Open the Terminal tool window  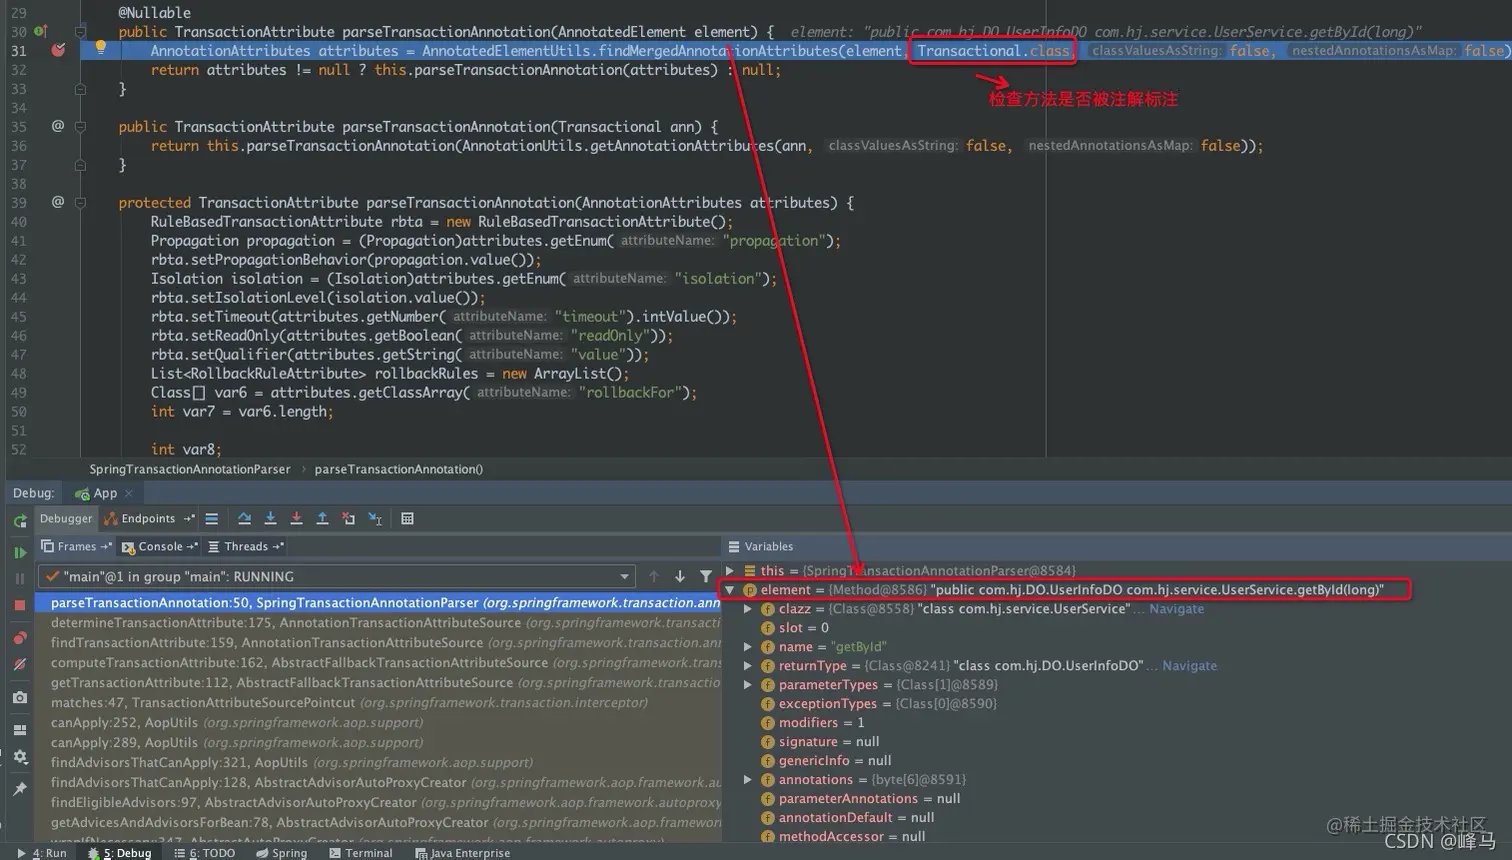tap(361, 852)
